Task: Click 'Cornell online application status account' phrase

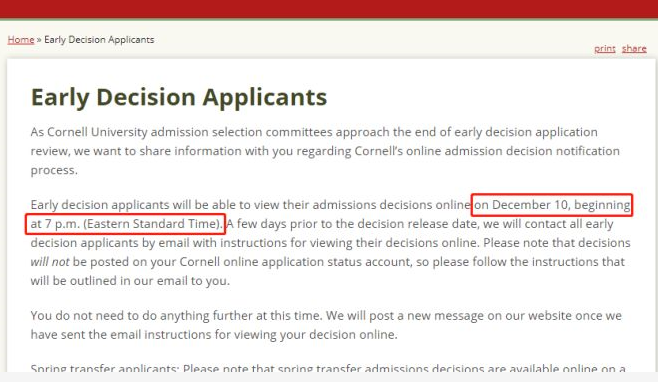Action: [x=292, y=262]
